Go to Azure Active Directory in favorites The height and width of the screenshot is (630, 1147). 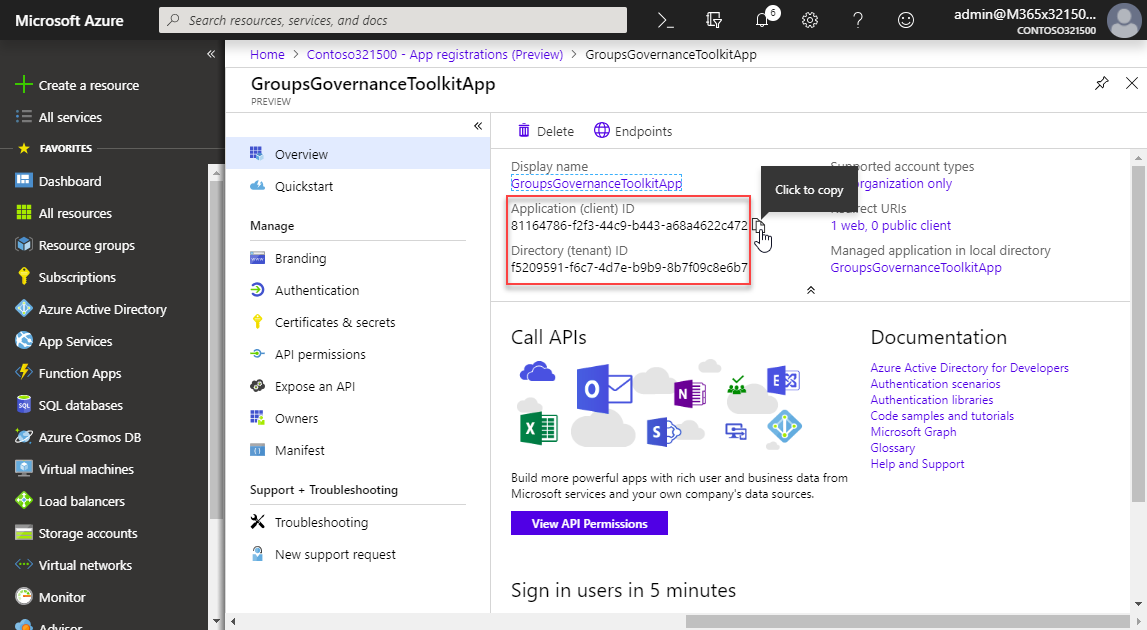coord(102,309)
